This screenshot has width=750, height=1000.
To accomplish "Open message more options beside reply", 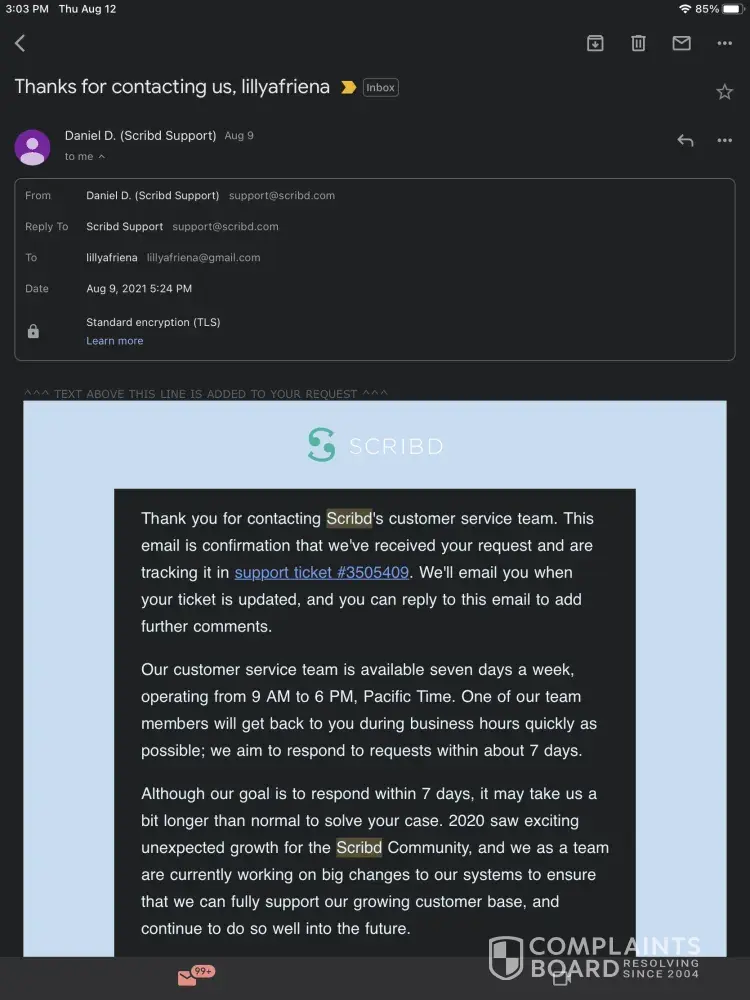I will (x=725, y=141).
